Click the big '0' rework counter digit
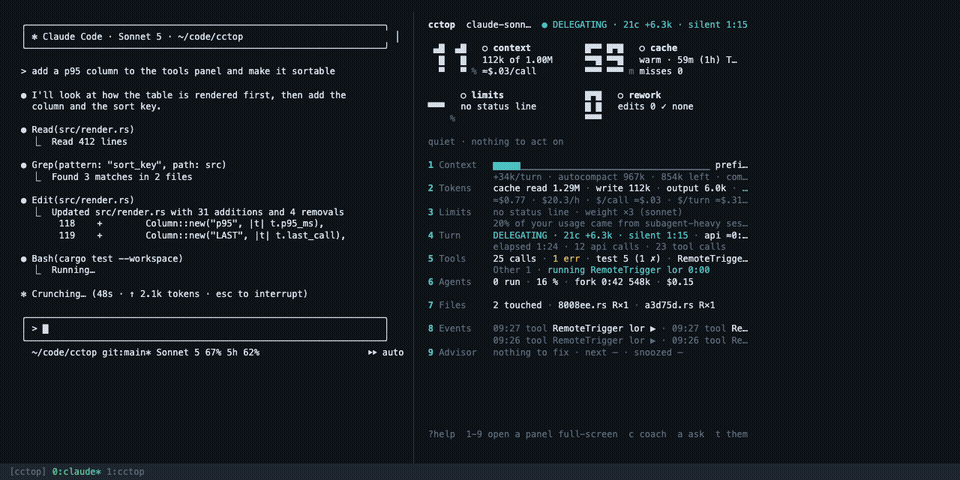This screenshot has height=480, width=960. pos(593,105)
